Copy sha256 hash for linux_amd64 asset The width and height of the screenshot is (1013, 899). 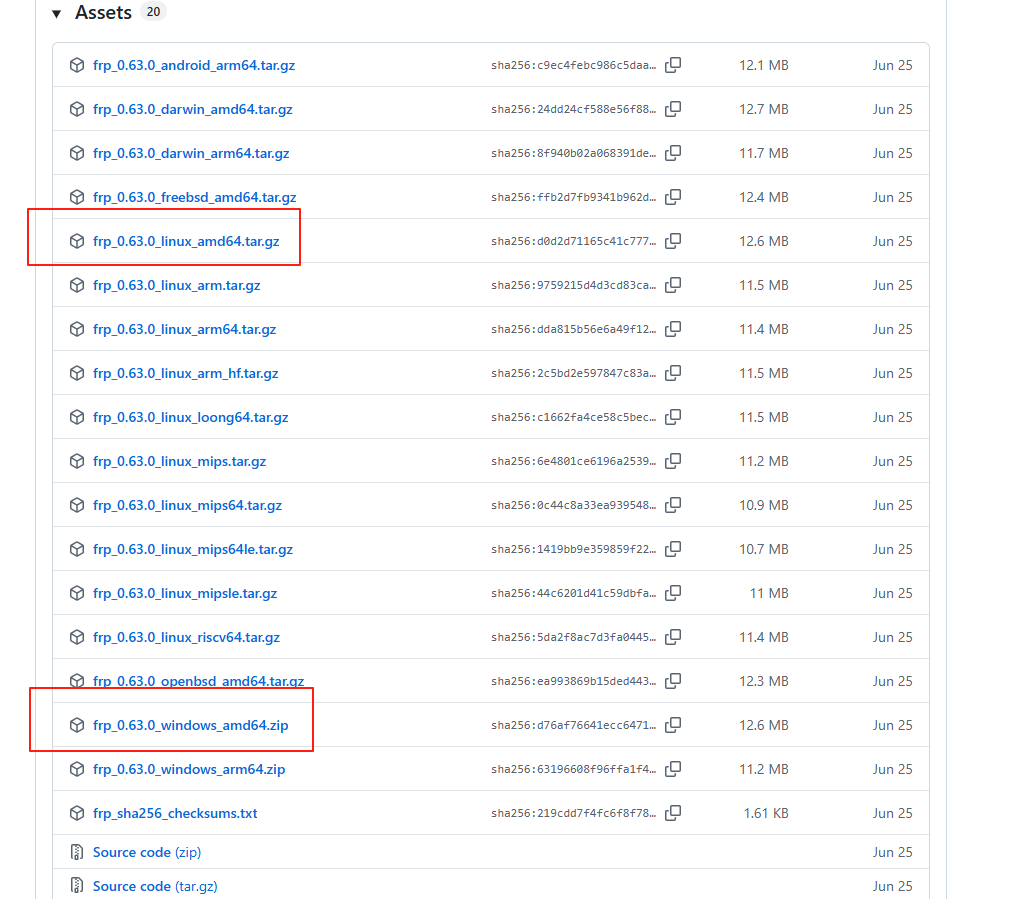point(674,241)
